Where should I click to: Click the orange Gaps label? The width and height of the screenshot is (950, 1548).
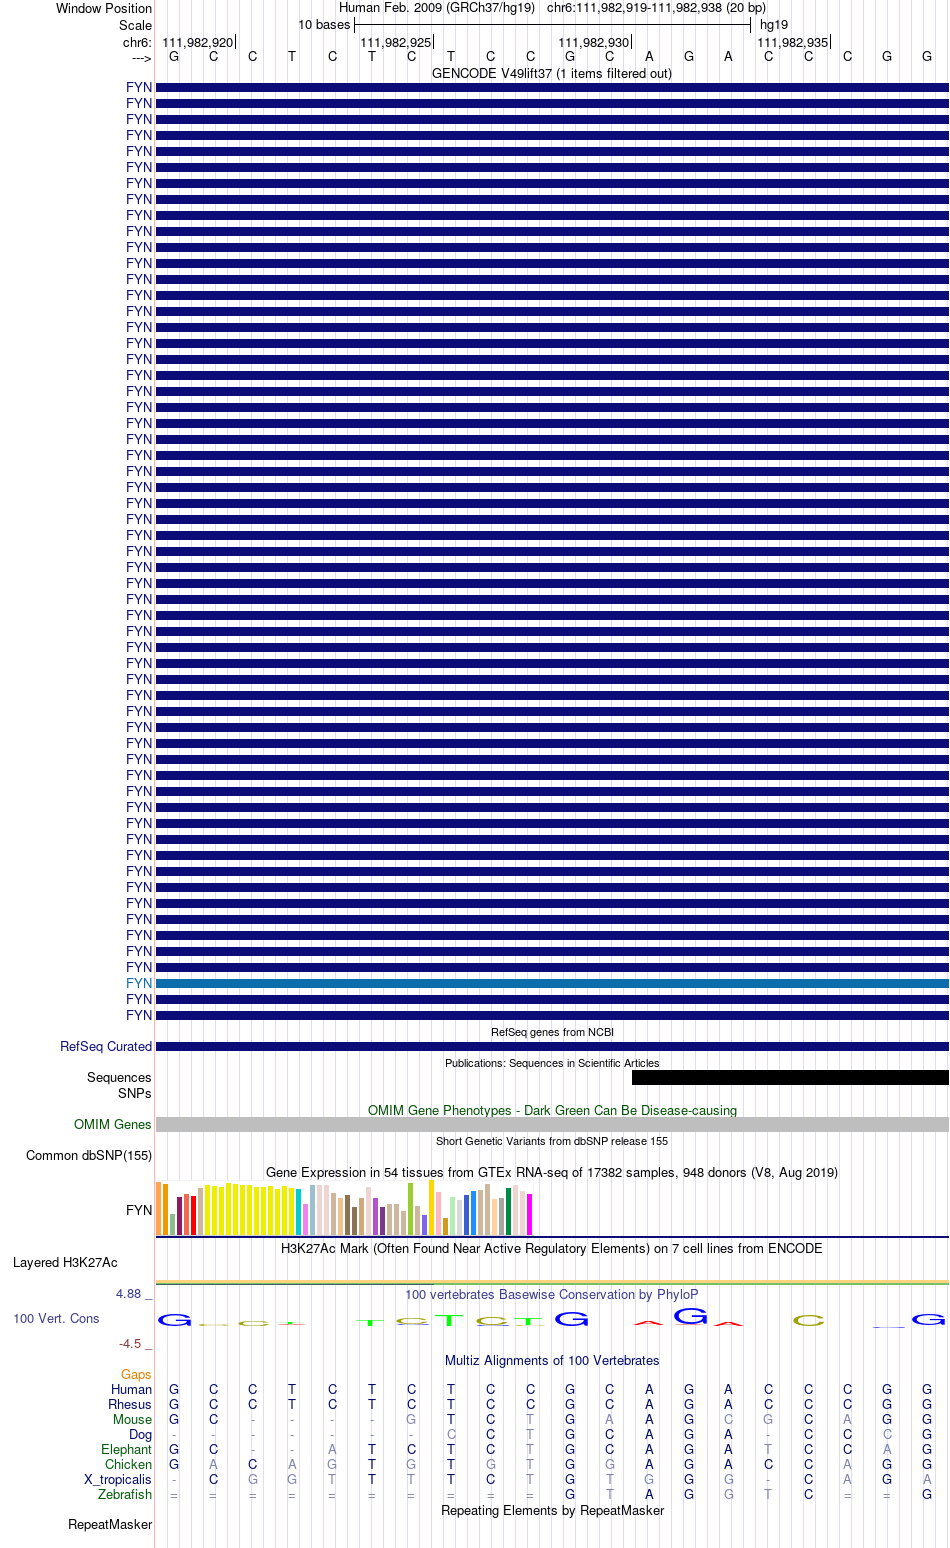click(137, 1375)
